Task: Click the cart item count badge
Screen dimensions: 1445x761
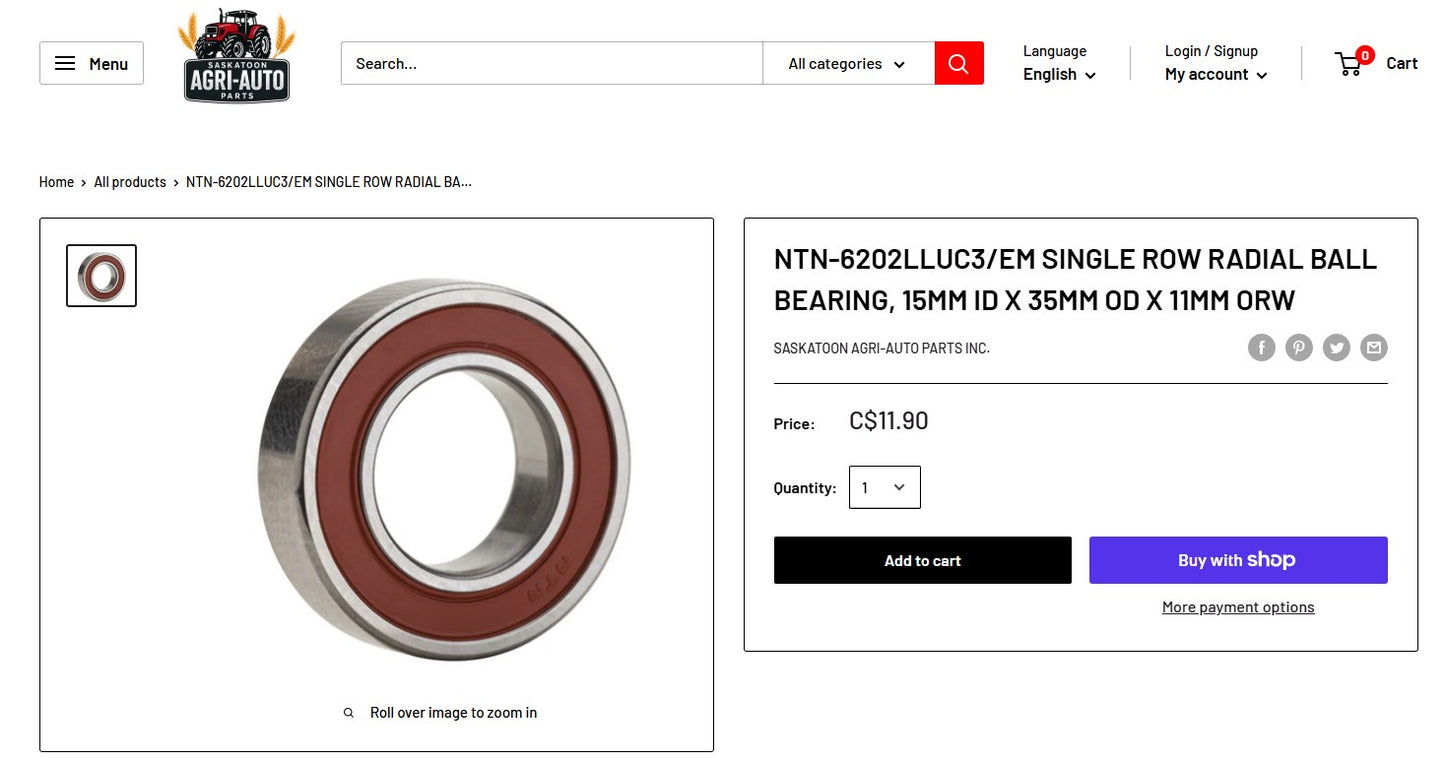Action: [x=1363, y=55]
